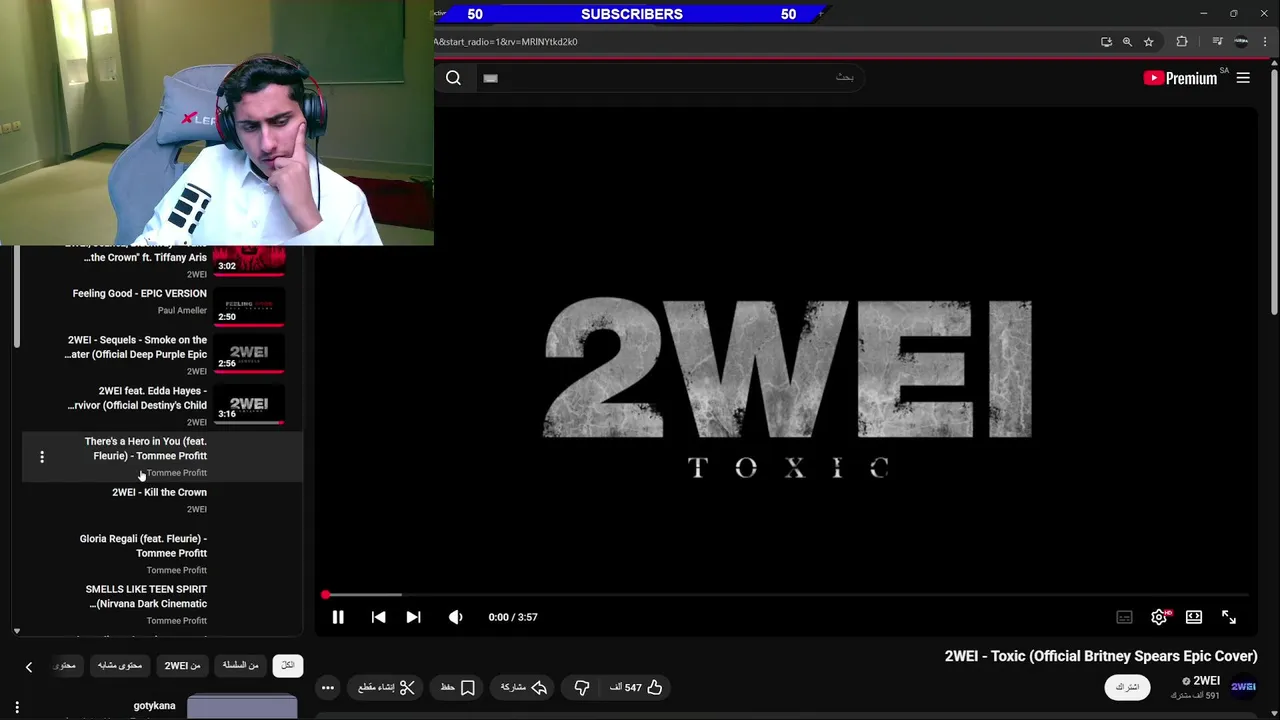This screenshot has width=1280, height=720.
Task: Create a clip with scissors button
Action: pyautogui.click(x=386, y=687)
